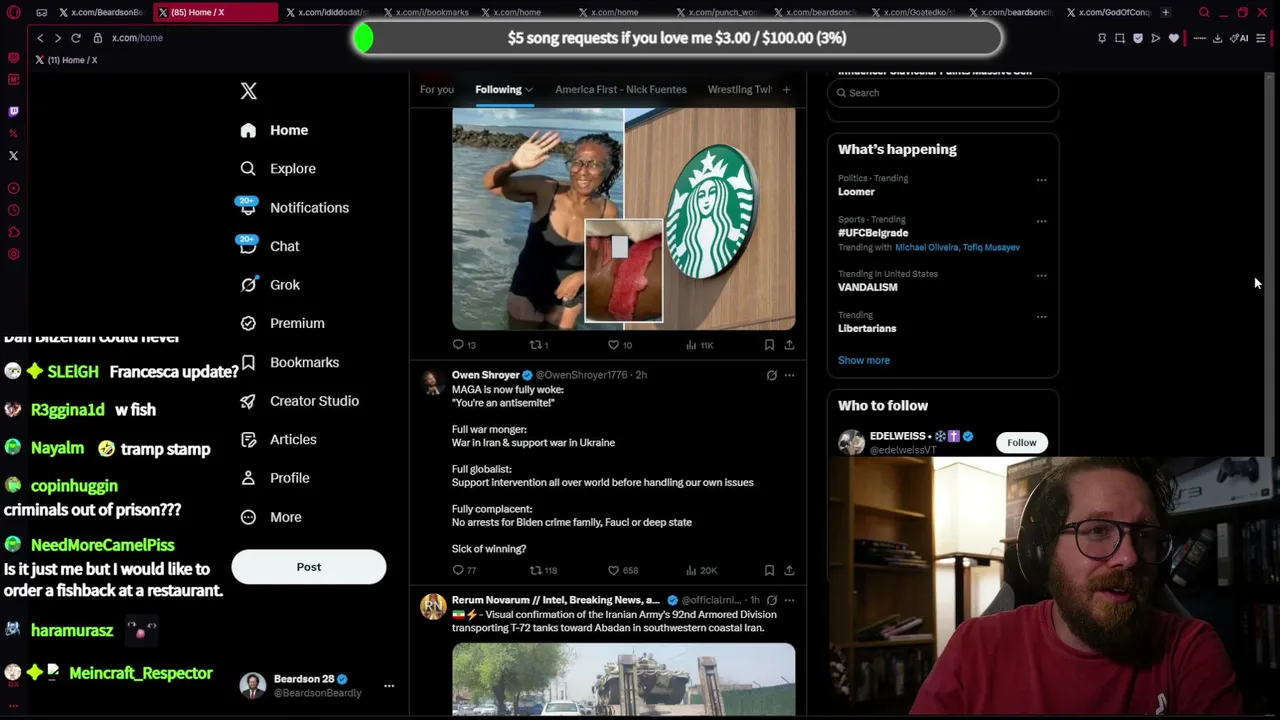Click Show more under trends
This screenshot has height=720, width=1280.
click(864, 360)
